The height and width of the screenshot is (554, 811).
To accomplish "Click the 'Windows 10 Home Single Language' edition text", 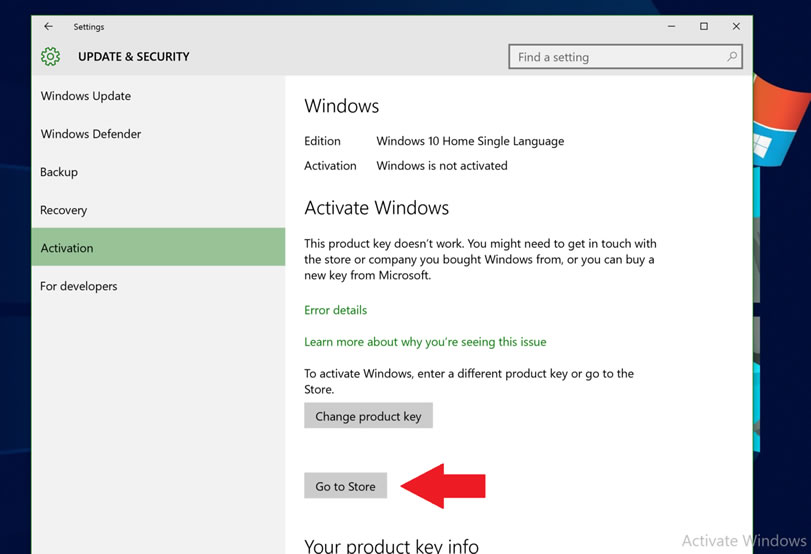I will (470, 141).
